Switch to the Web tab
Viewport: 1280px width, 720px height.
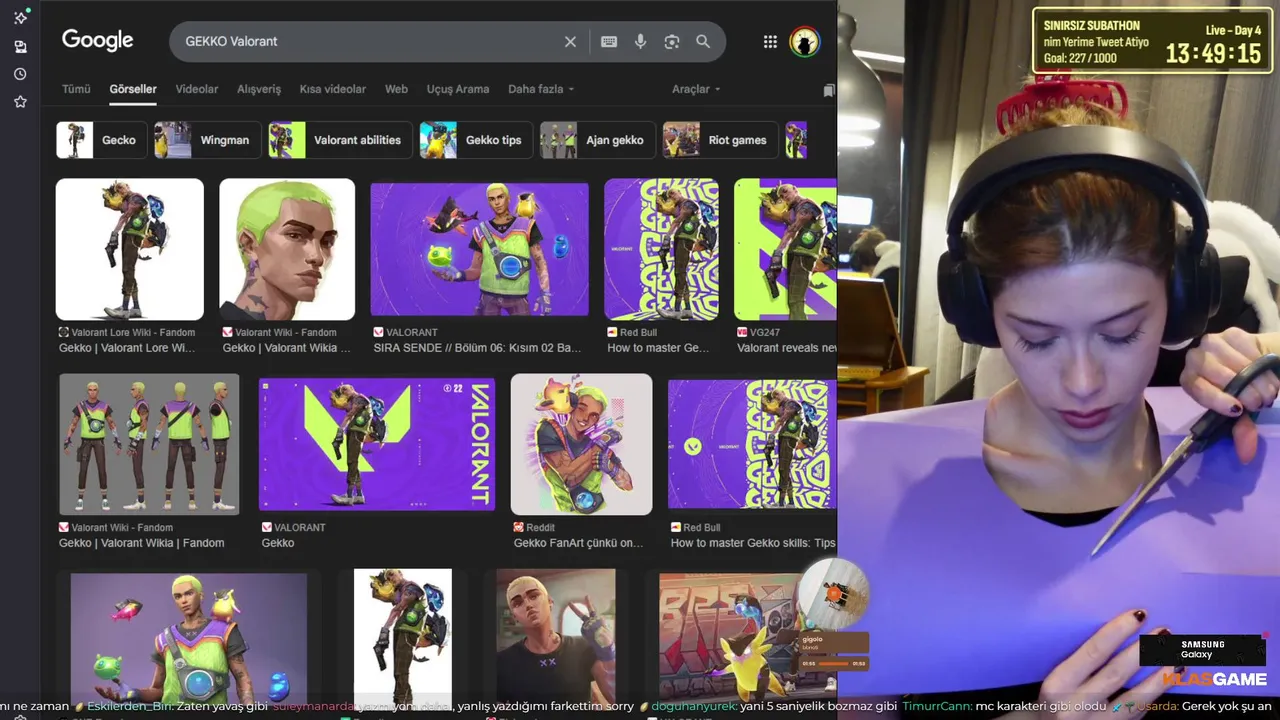click(x=396, y=89)
